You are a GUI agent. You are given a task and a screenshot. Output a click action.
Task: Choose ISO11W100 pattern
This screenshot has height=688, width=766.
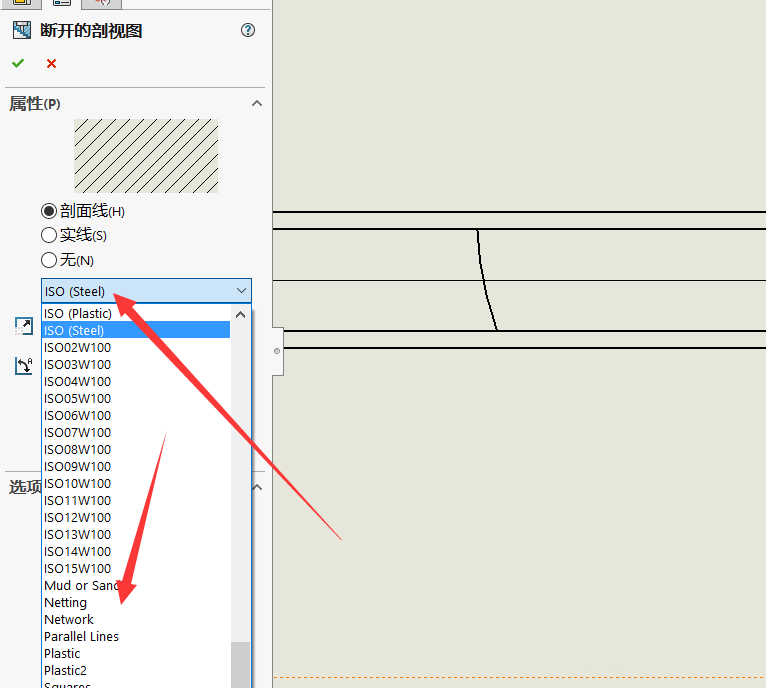pos(136,500)
